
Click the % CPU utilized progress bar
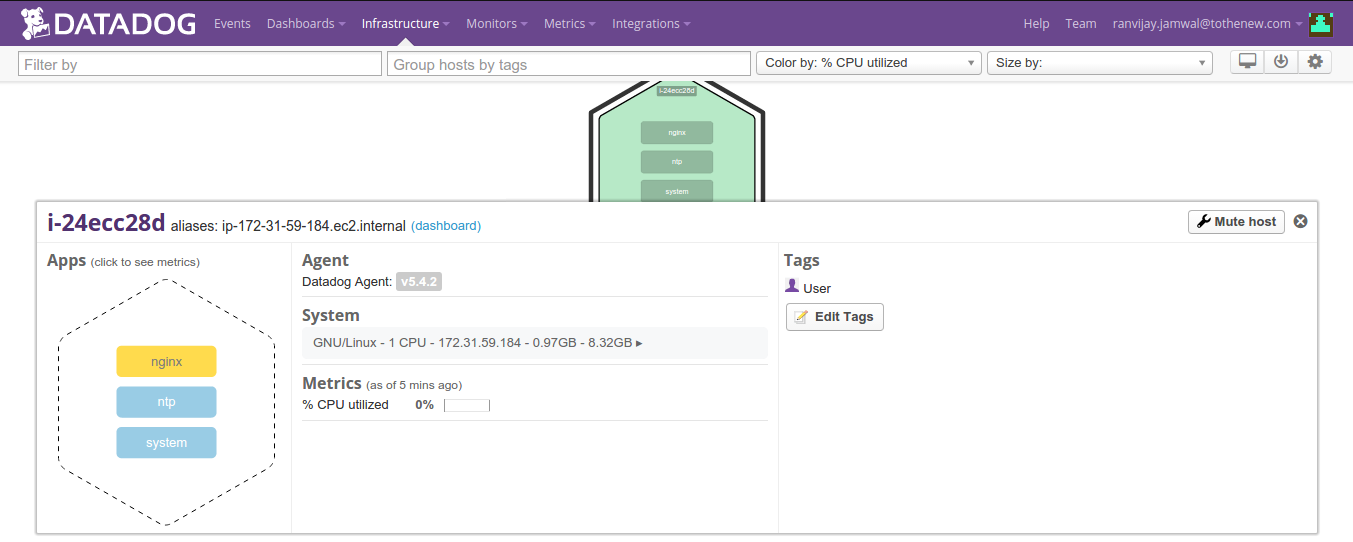[467, 405]
